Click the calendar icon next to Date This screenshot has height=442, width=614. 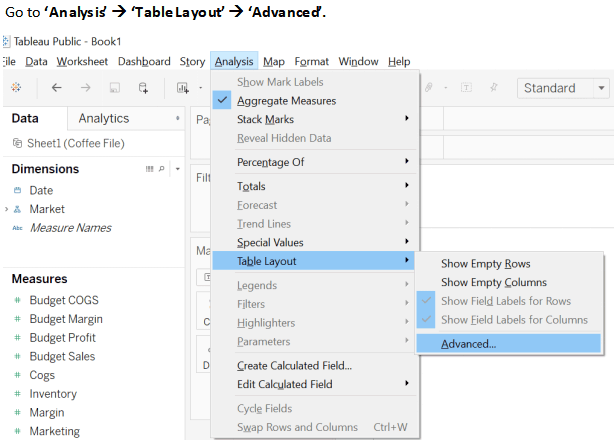[17, 190]
